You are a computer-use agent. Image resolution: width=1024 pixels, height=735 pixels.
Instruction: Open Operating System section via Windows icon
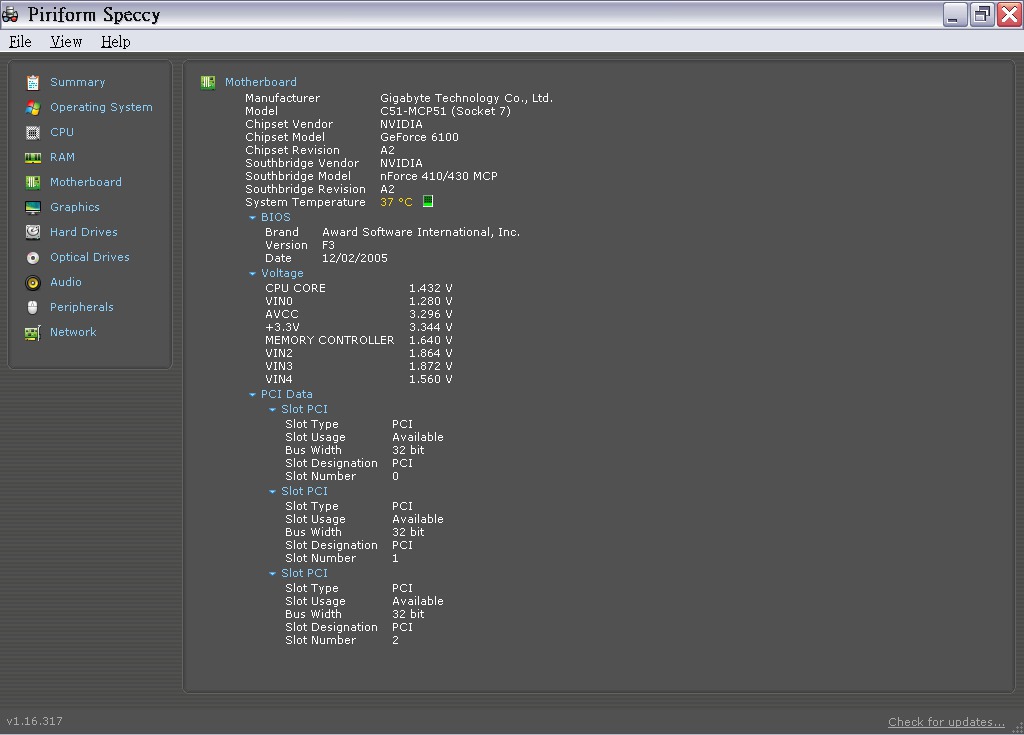point(33,108)
